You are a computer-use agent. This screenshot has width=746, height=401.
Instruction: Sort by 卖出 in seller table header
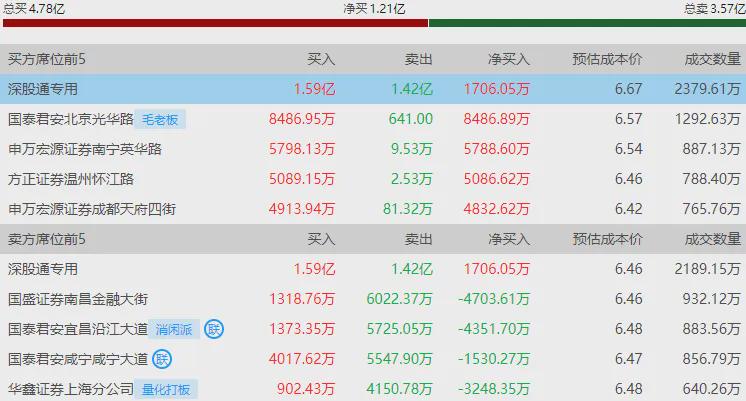(419, 239)
